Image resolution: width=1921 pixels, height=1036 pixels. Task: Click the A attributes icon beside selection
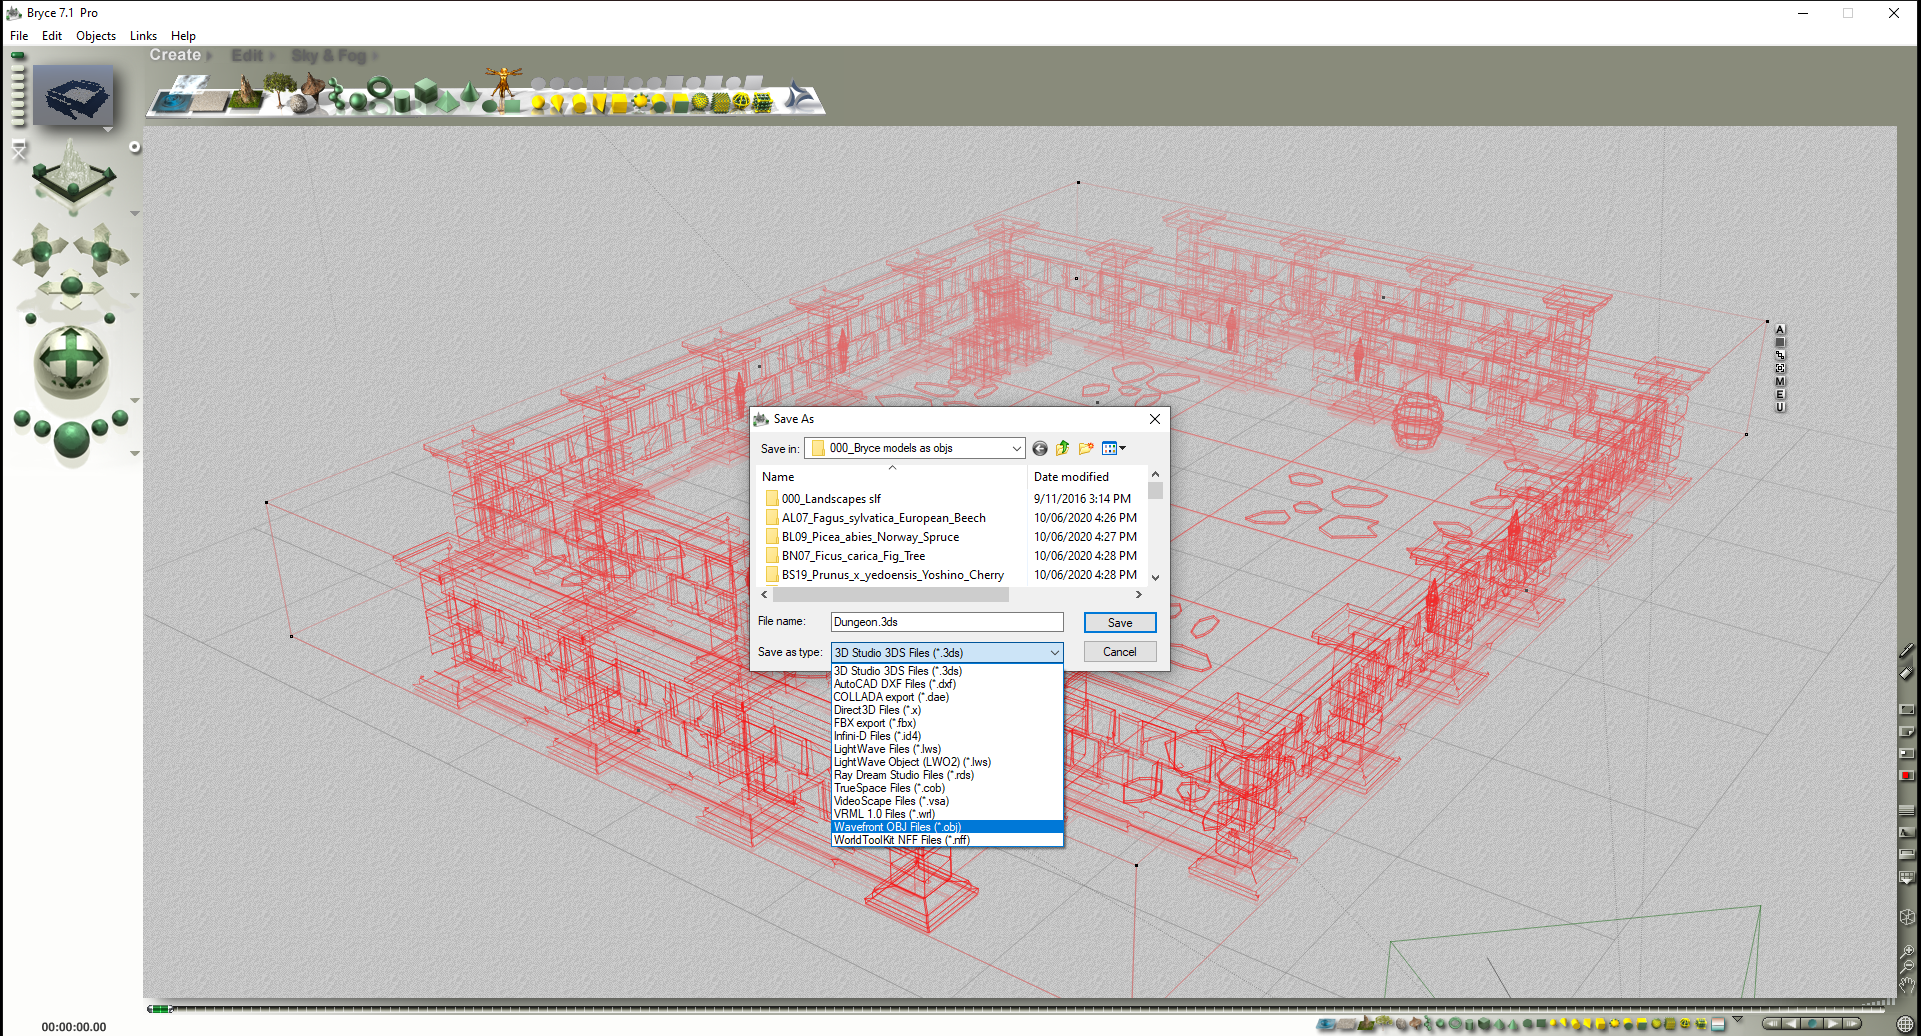[x=1780, y=329]
